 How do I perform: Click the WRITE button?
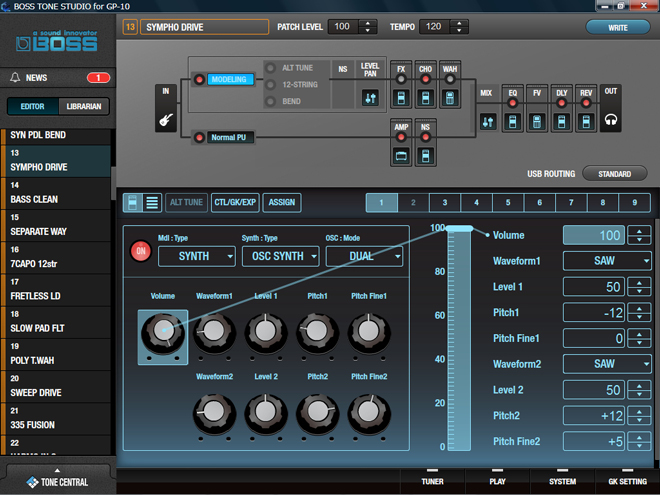618,27
